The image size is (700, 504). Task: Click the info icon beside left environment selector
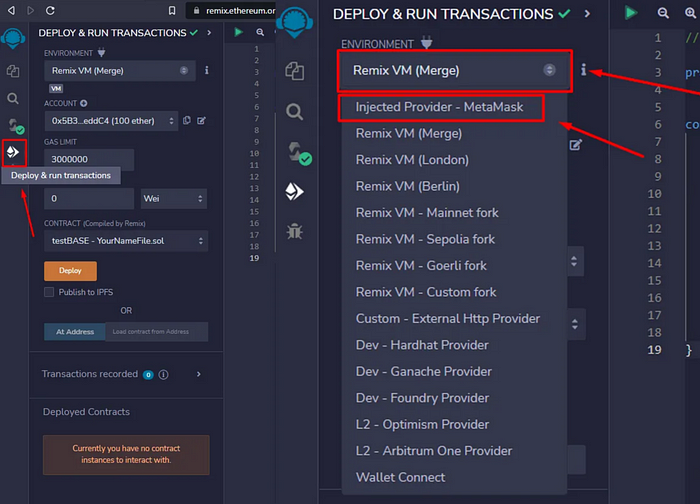pos(206,70)
